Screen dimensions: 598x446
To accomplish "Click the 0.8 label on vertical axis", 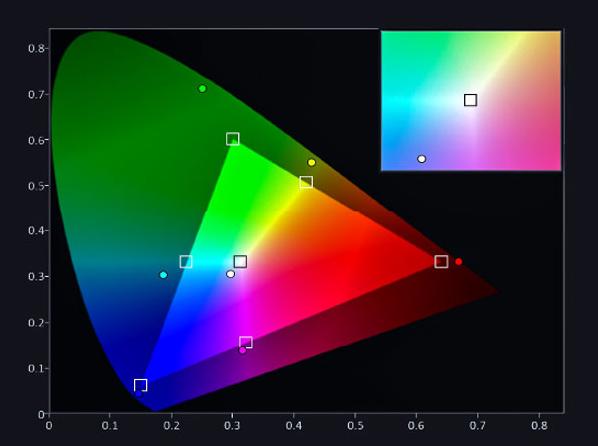I will tap(36, 48).
